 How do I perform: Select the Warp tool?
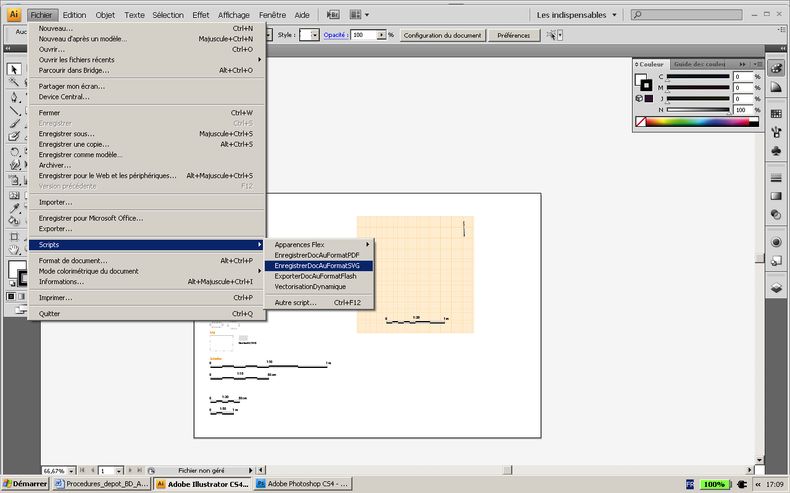[x=14, y=165]
